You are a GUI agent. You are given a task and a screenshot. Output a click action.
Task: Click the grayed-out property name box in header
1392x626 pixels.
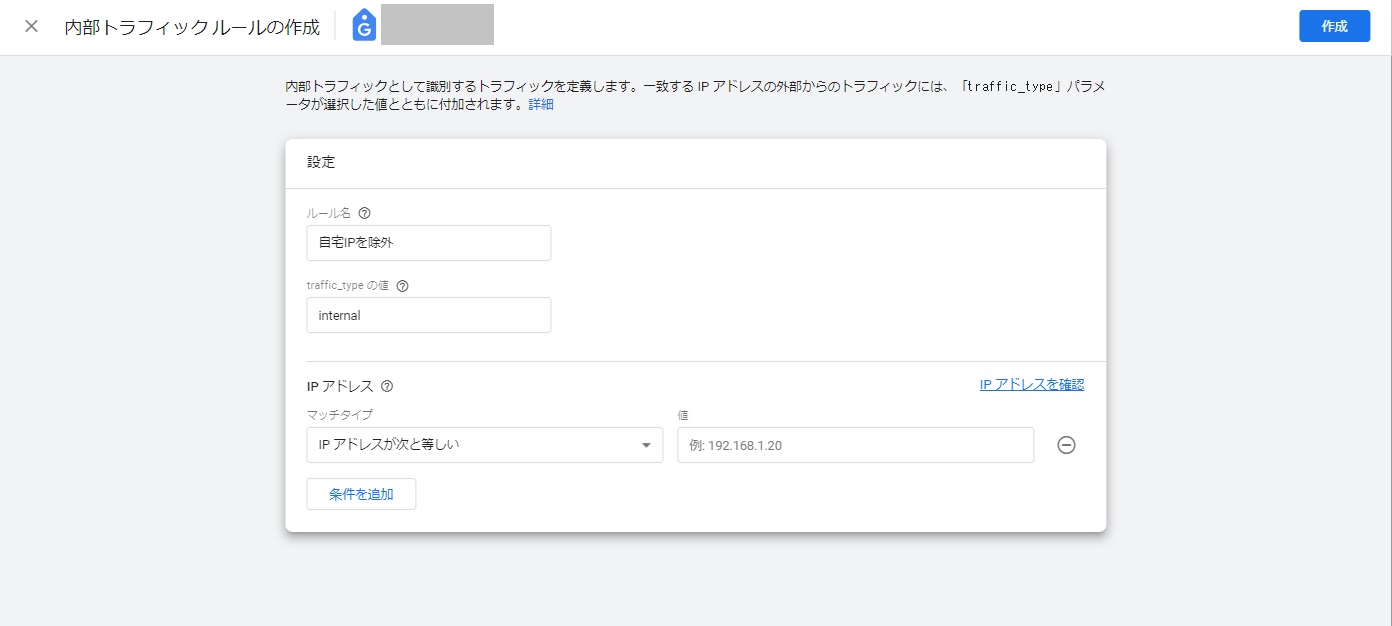437,25
